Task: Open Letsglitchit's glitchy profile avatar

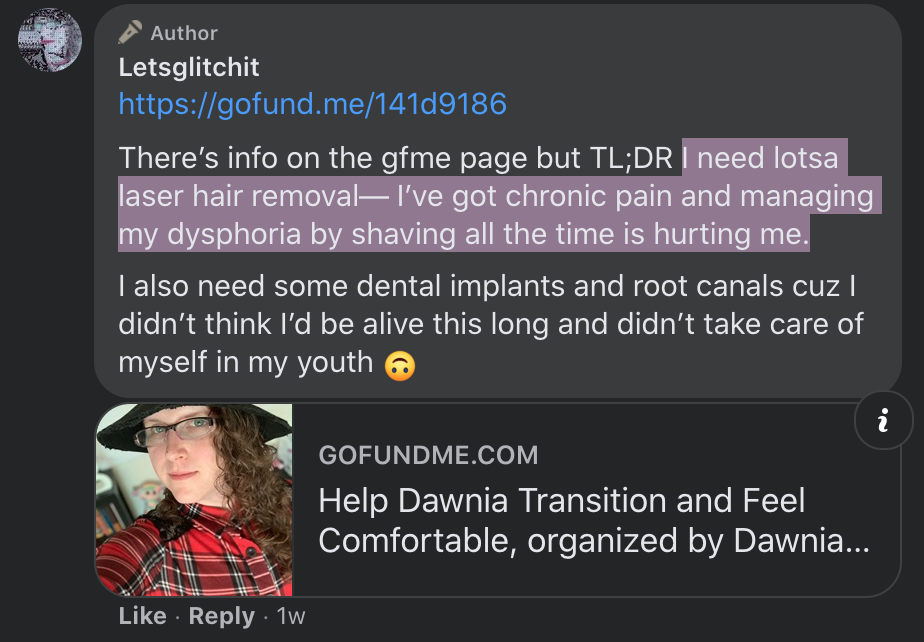Action: click(x=50, y=40)
